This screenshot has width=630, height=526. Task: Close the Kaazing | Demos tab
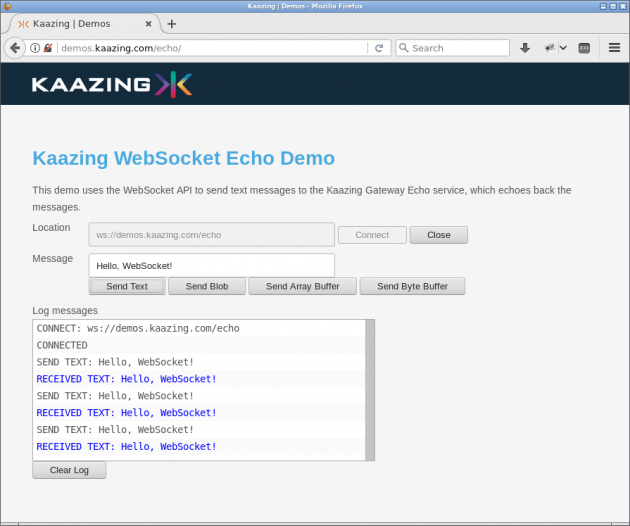pyautogui.click(x=148, y=24)
